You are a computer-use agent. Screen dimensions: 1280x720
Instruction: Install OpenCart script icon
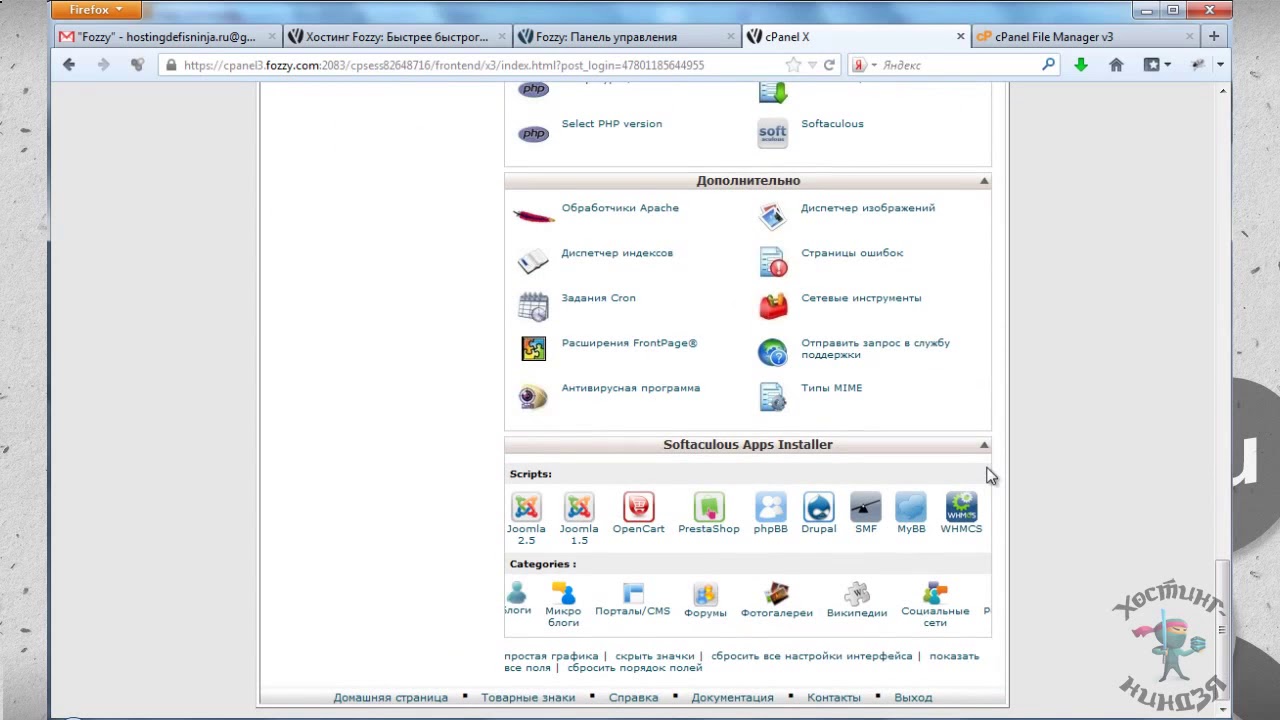coord(638,507)
